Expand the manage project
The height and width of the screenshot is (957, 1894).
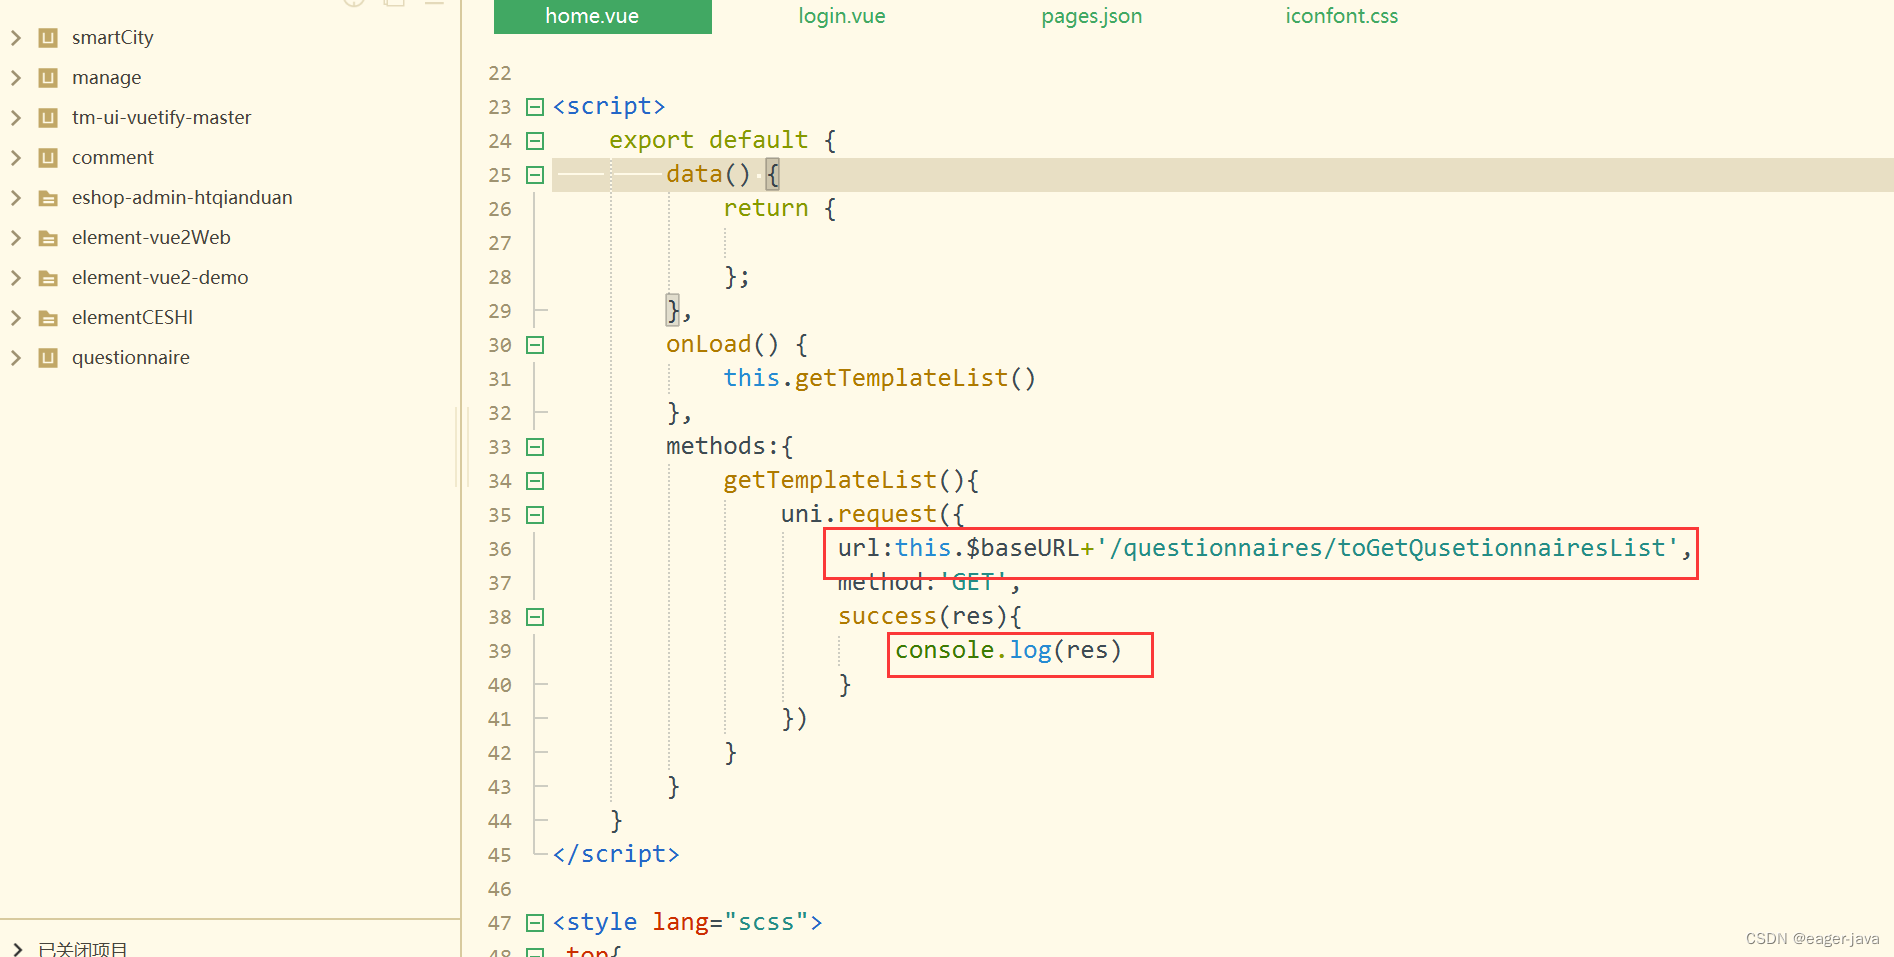(x=16, y=78)
